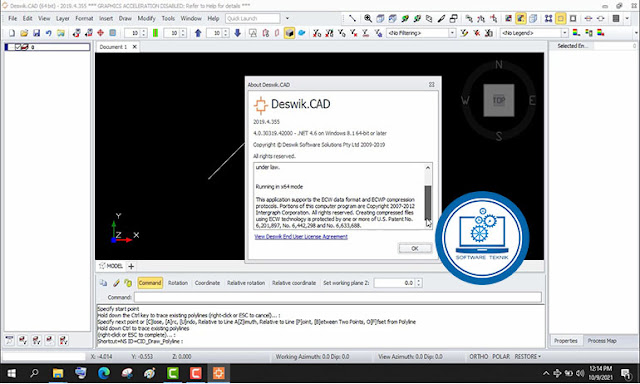
Task: Click the black square frame icon
Action: (573, 18)
